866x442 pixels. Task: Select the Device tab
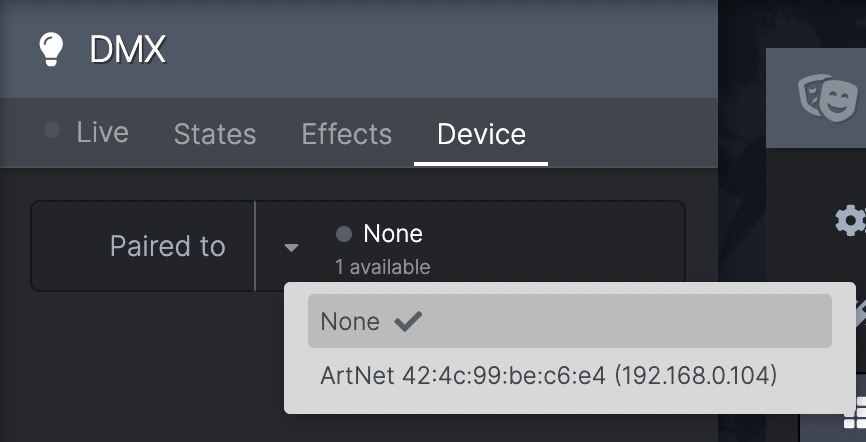point(481,134)
